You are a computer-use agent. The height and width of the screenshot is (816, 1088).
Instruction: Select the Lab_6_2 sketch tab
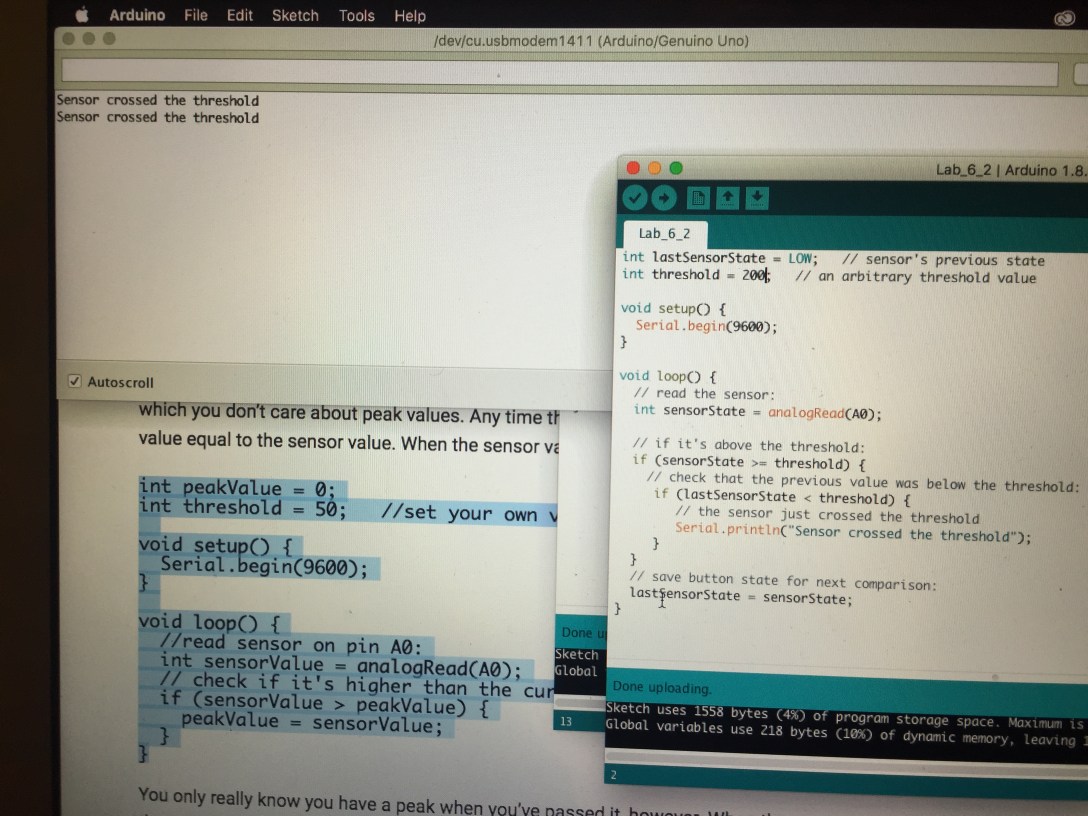664,234
